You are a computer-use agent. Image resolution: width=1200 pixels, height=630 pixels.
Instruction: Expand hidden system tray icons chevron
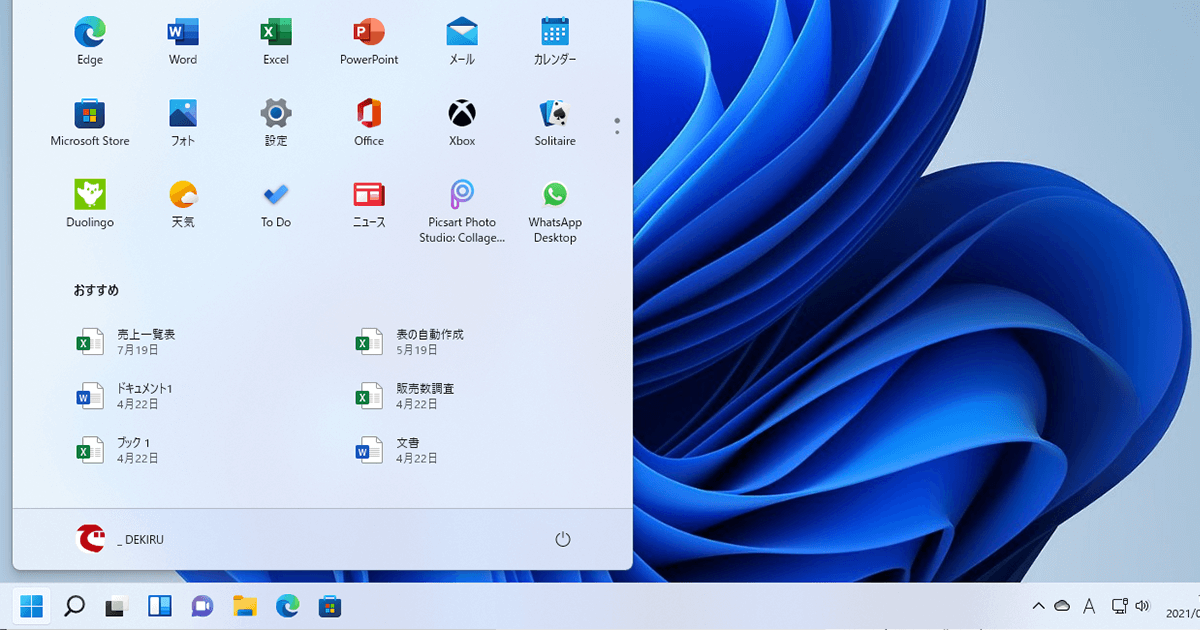[1038, 606]
